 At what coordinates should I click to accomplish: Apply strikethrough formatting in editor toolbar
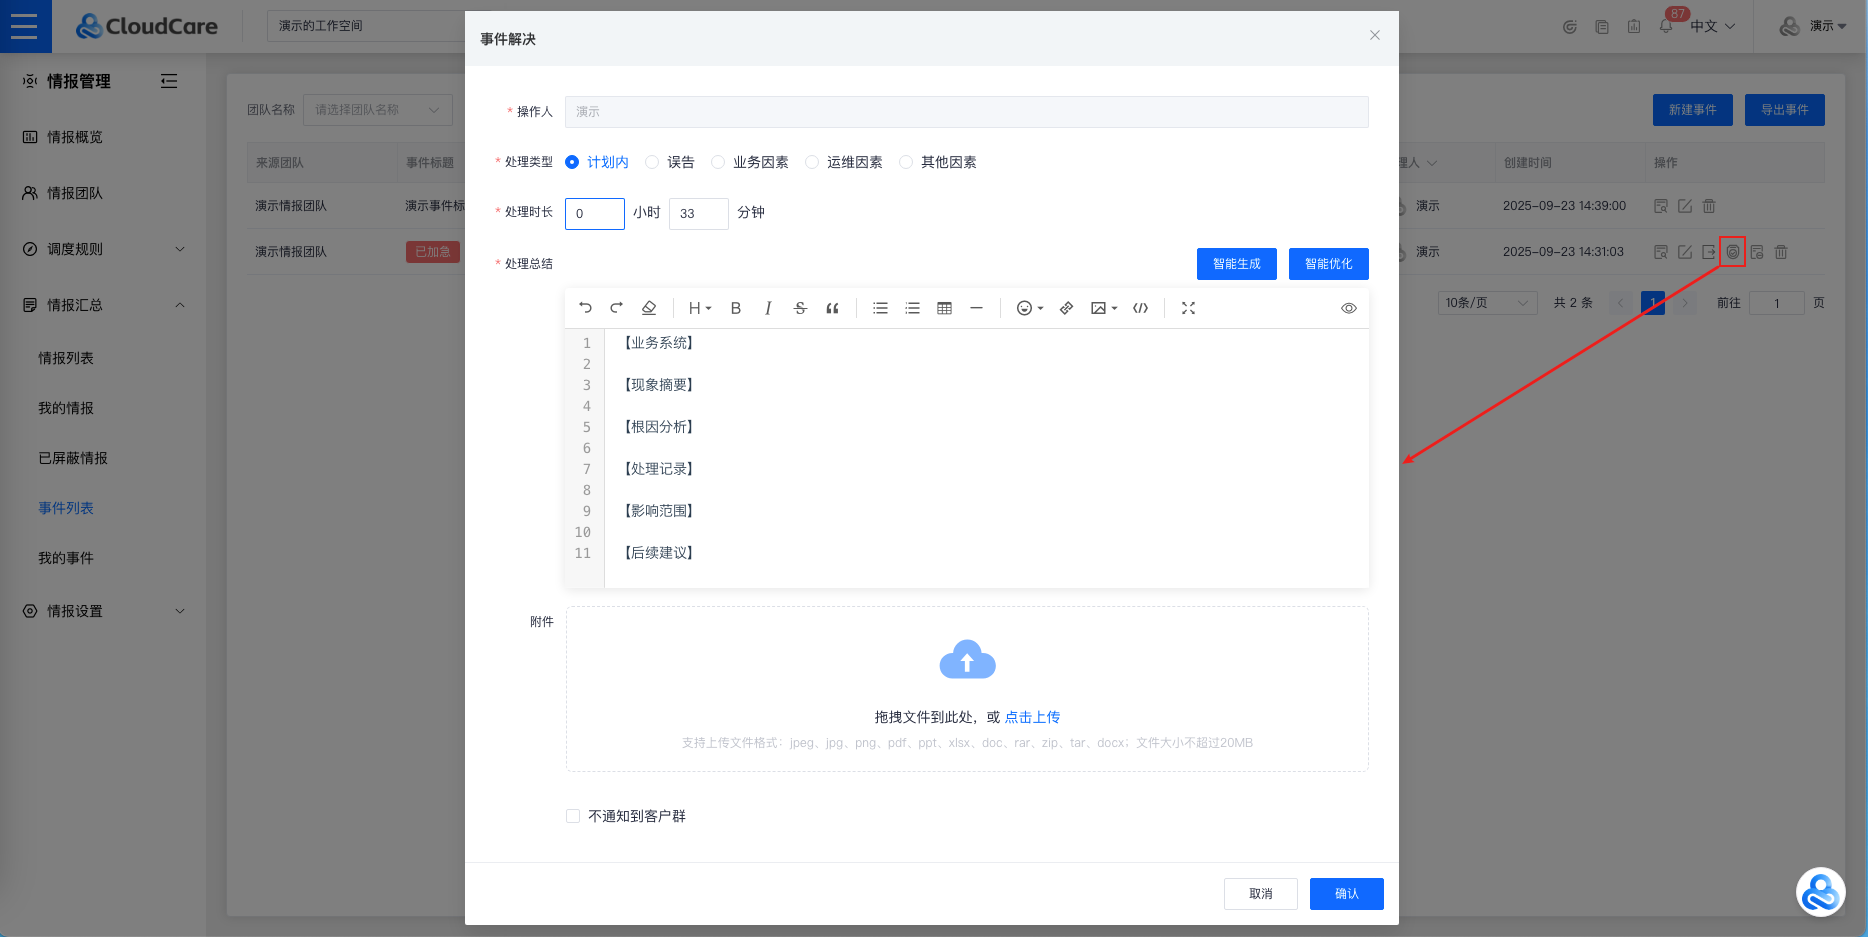pyautogui.click(x=800, y=308)
